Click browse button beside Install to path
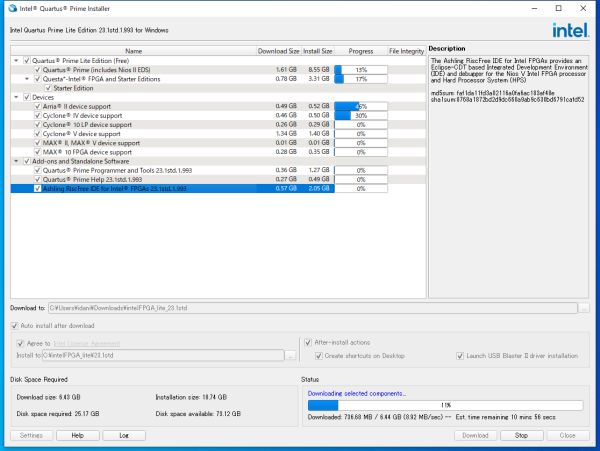Screen dimensions: 600x451 tap(291, 355)
